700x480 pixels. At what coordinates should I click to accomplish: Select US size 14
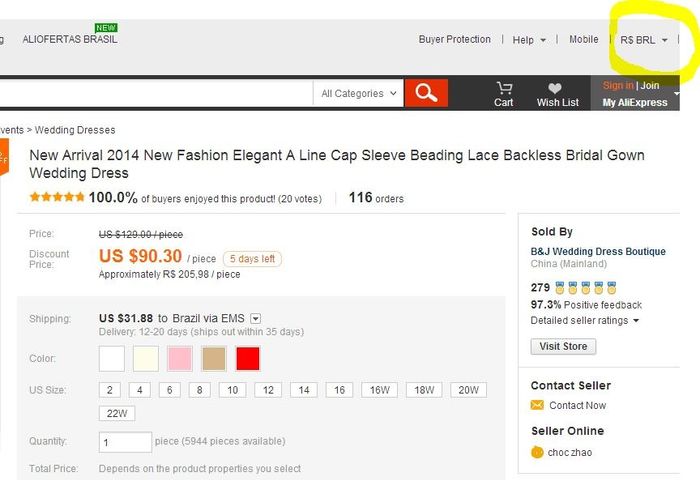pyautogui.click(x=304, y=390)
